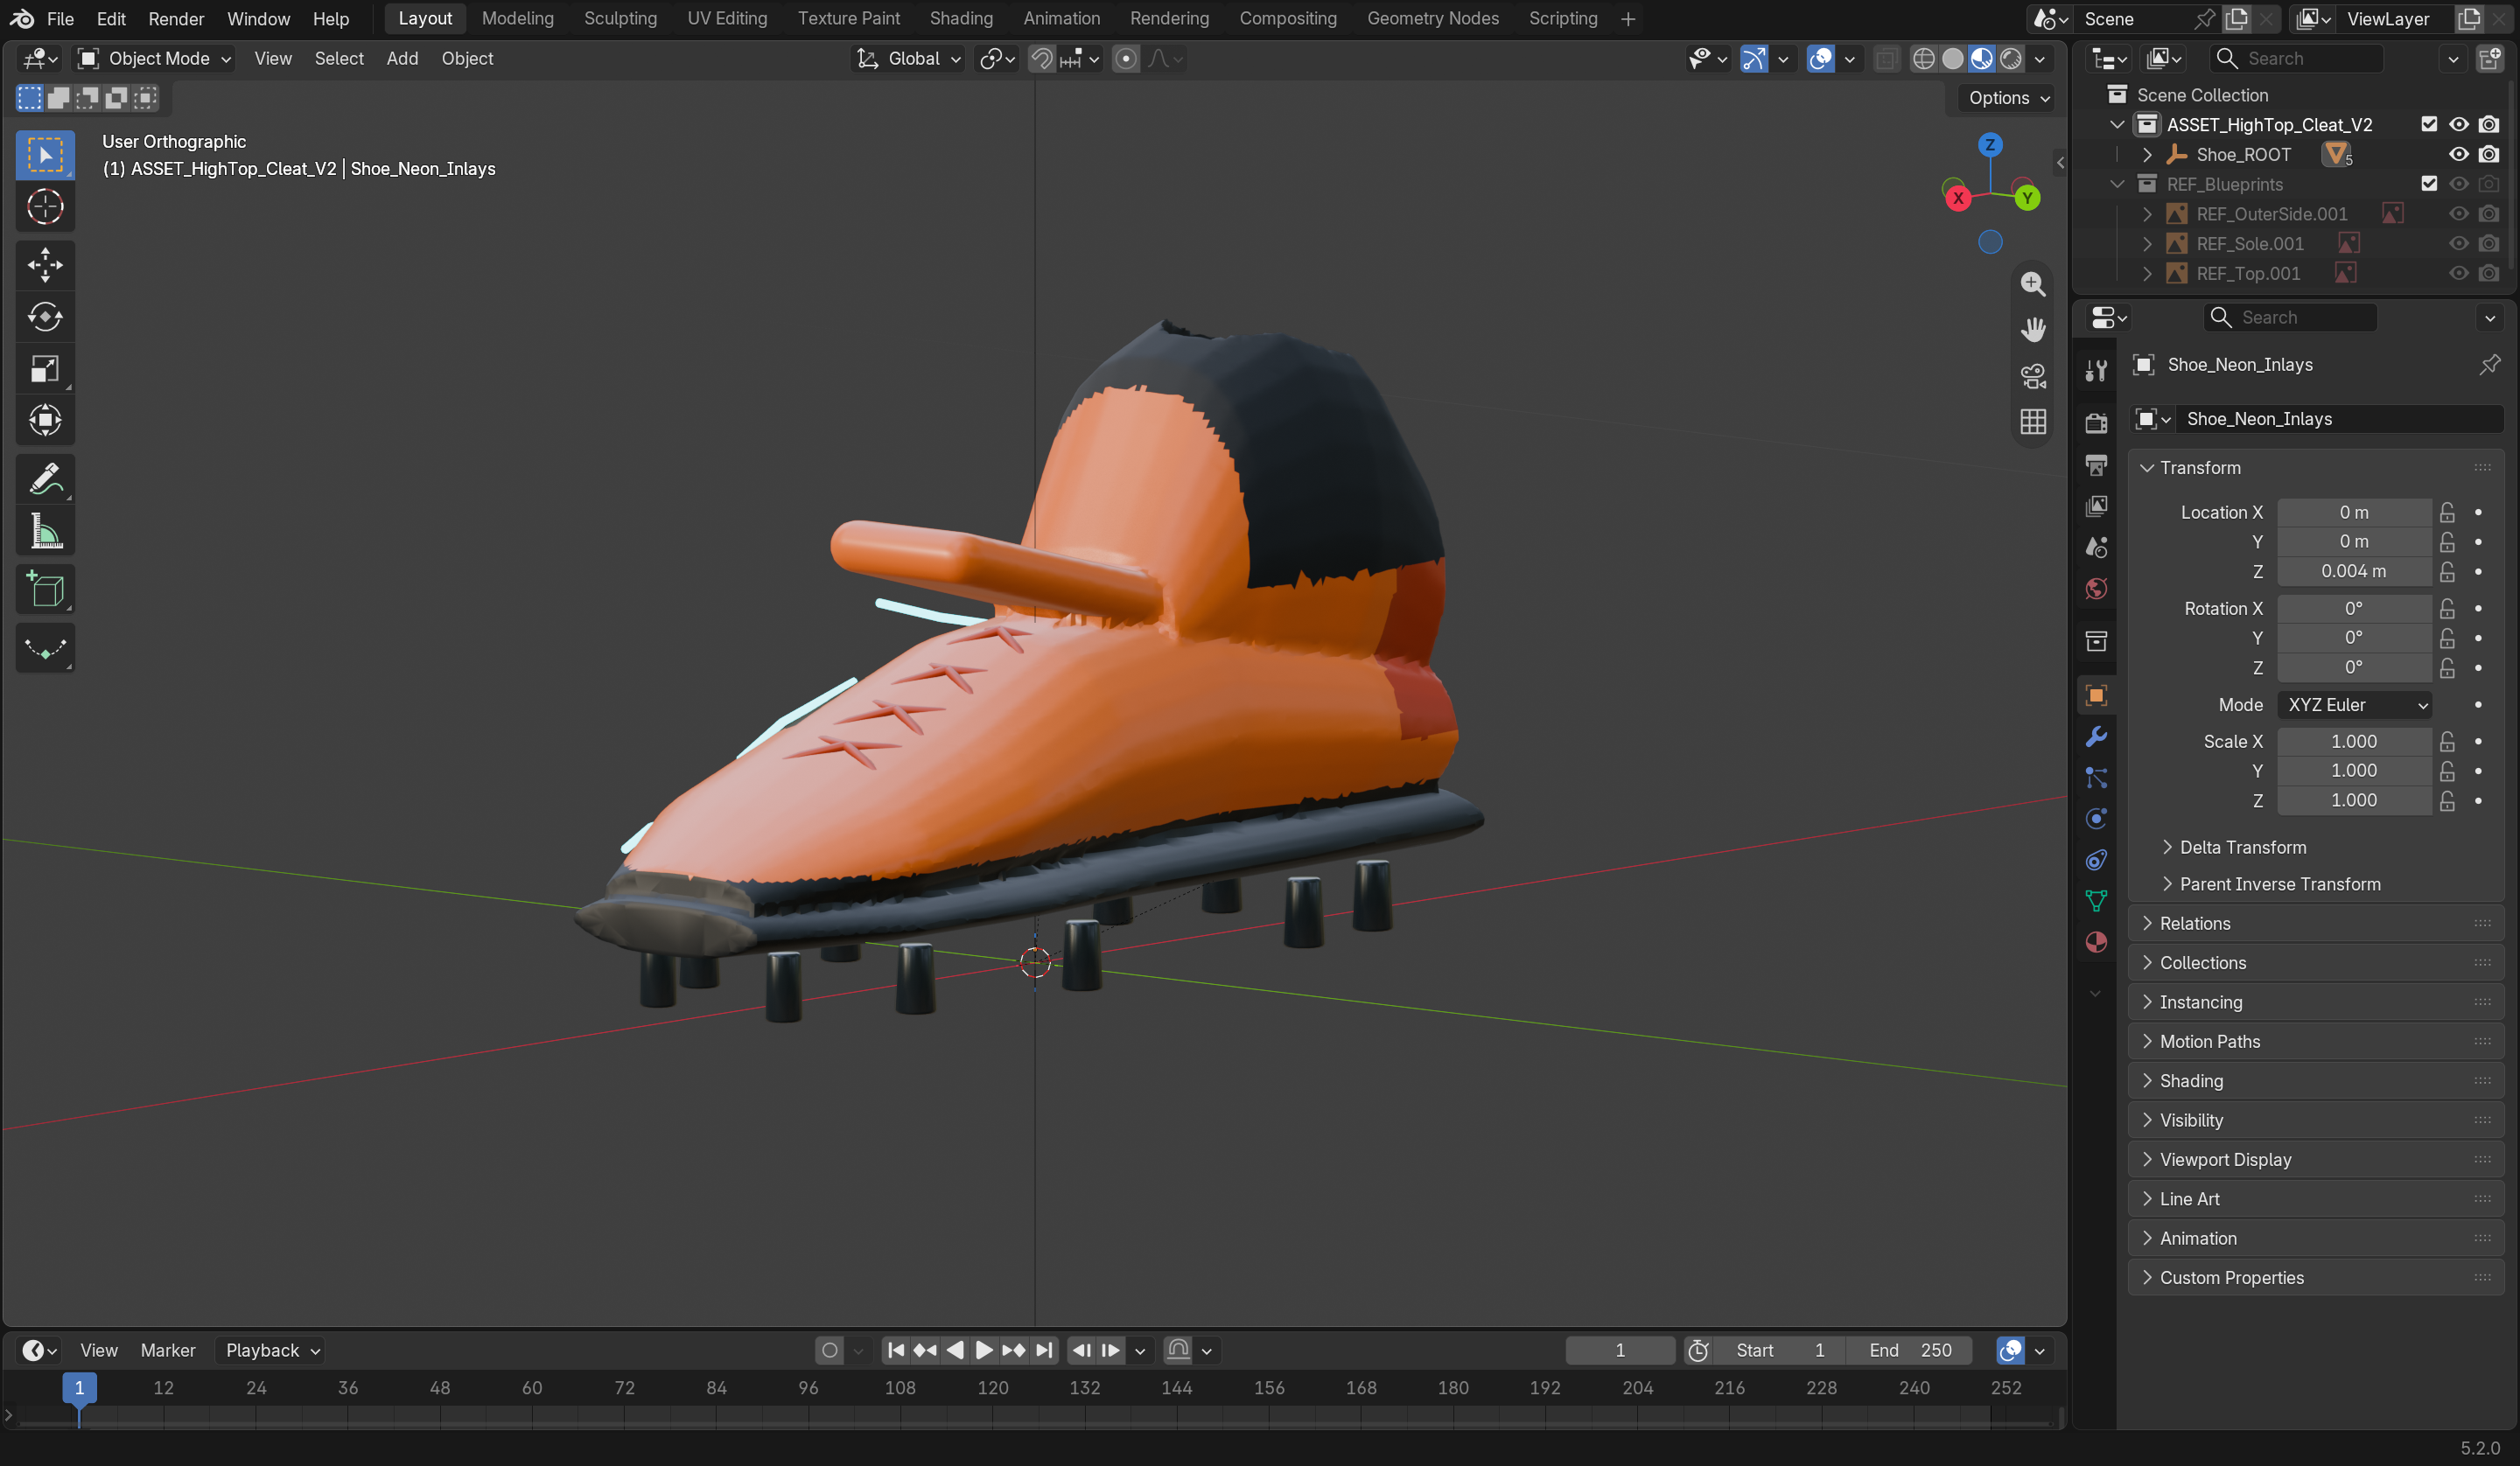The width and height of the screenshot is (2520, 1466).
Task: Open the Scene properties tab
Action: (2096, 547)
